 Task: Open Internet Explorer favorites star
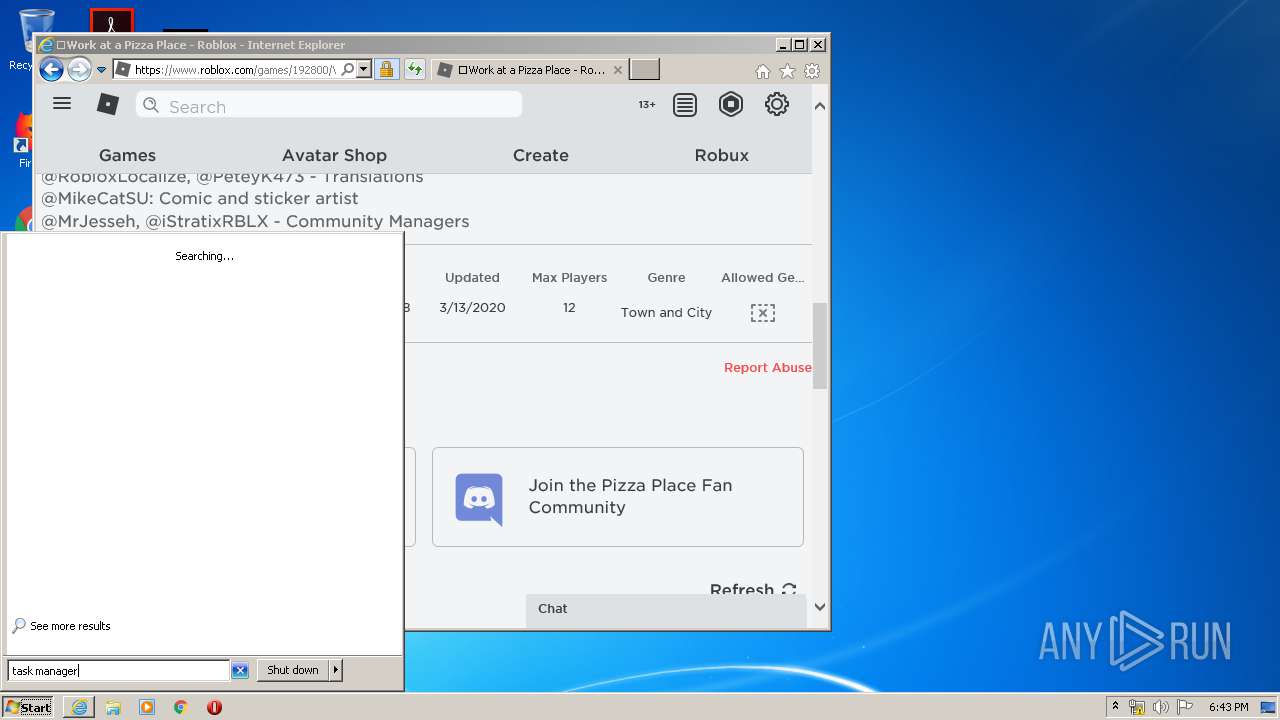[x=787, y=71]
